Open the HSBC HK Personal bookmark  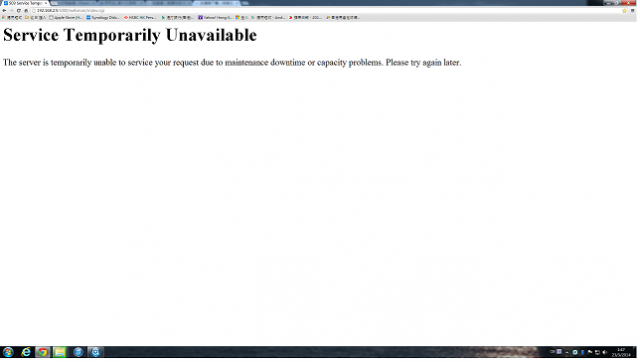[x=140, y=18]
